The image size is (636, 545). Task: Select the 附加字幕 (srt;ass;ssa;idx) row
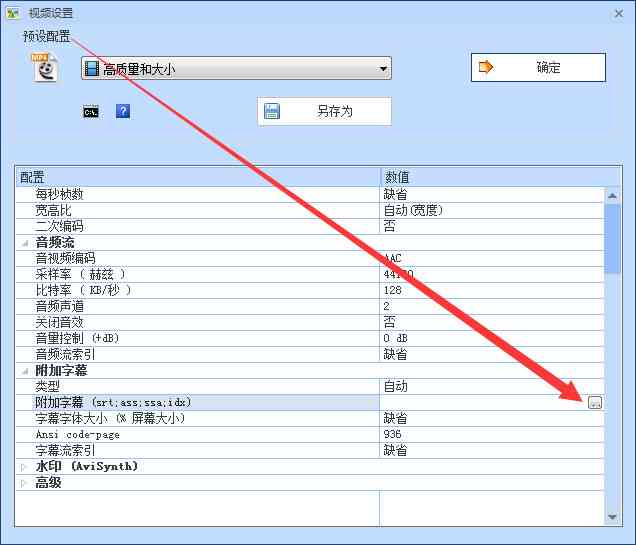click(x=310, y=403)
